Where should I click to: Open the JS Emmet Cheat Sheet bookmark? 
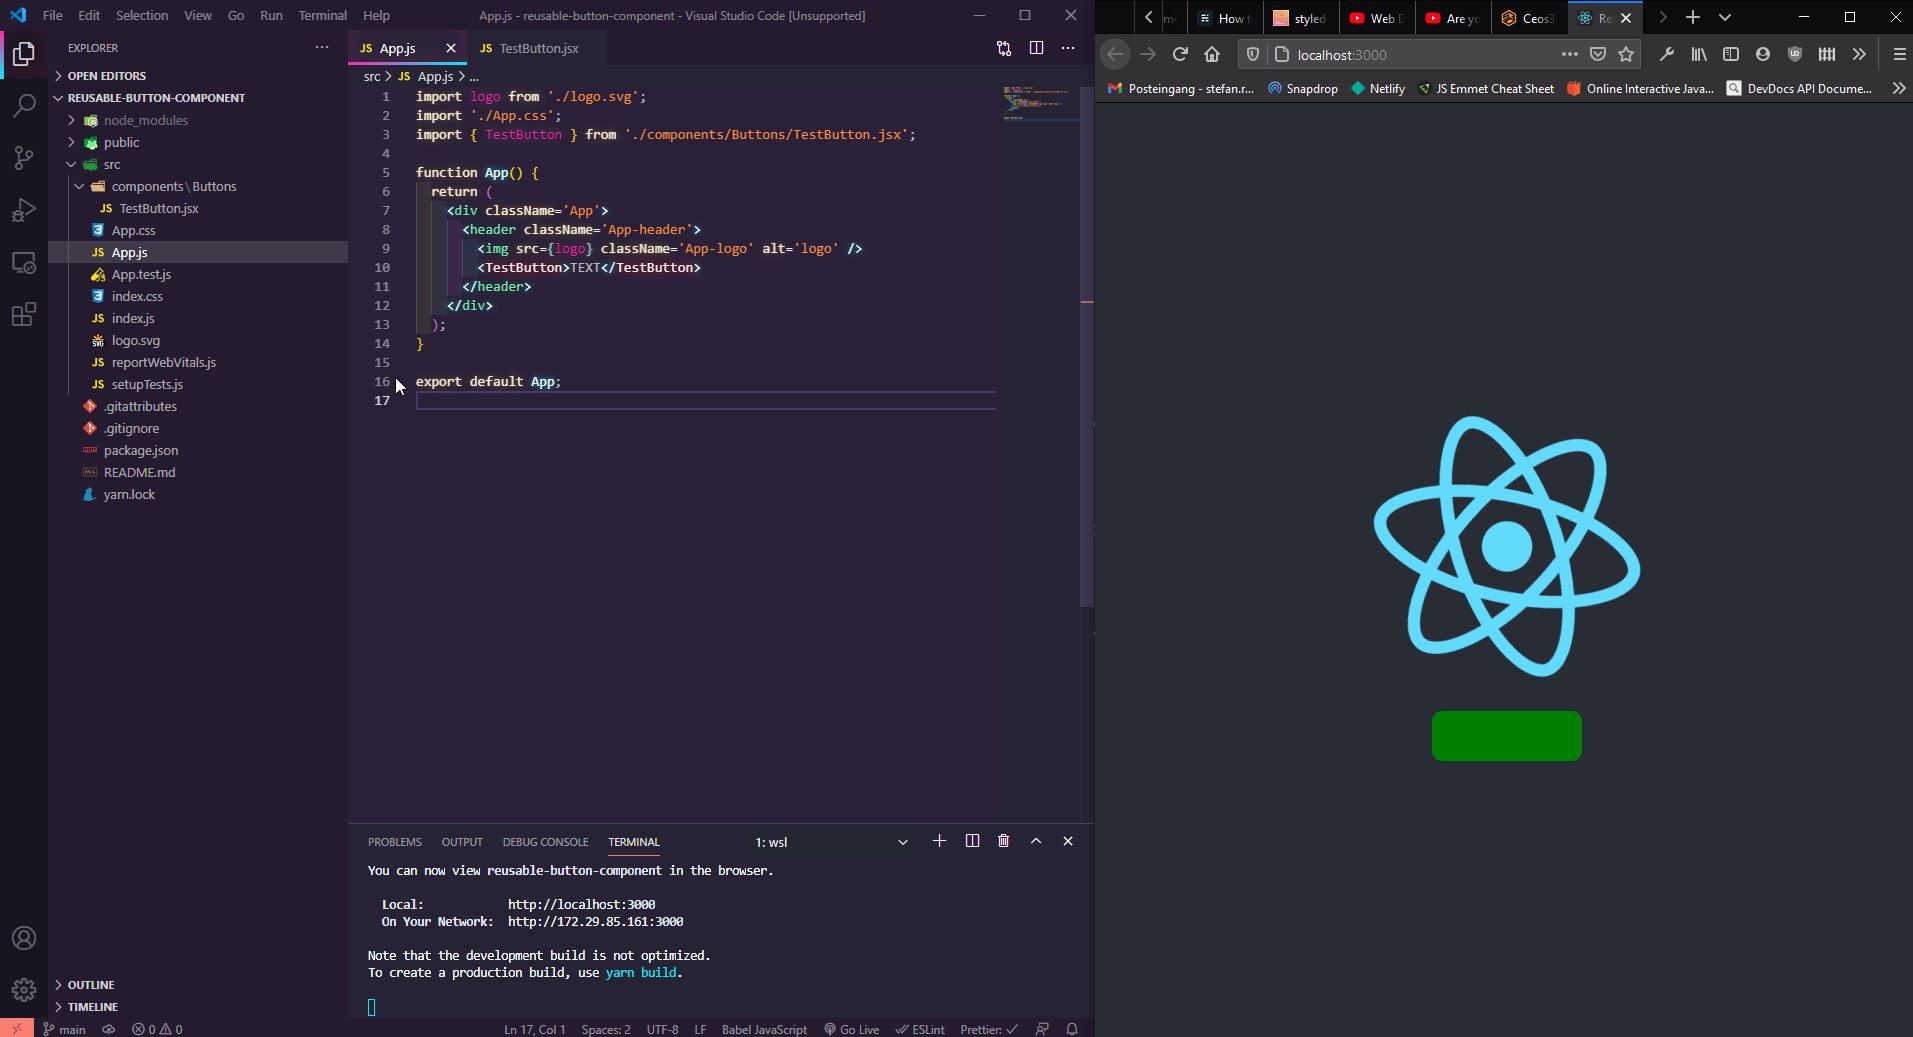point(1486,88)
